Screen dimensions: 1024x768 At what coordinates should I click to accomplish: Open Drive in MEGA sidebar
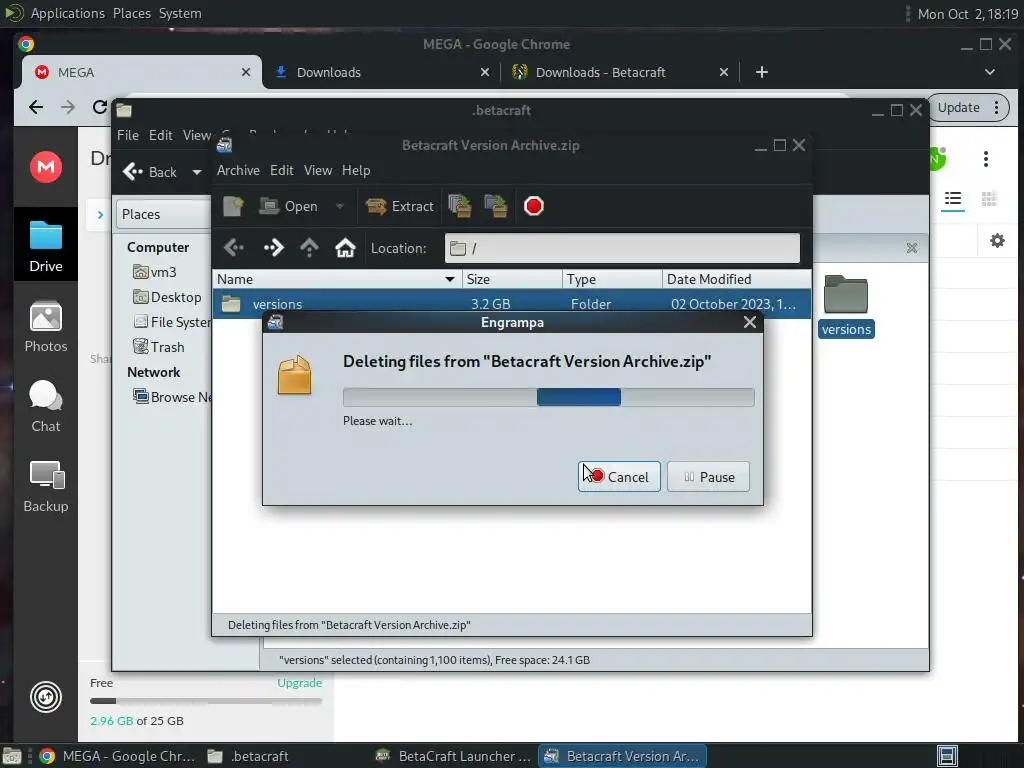46,247
